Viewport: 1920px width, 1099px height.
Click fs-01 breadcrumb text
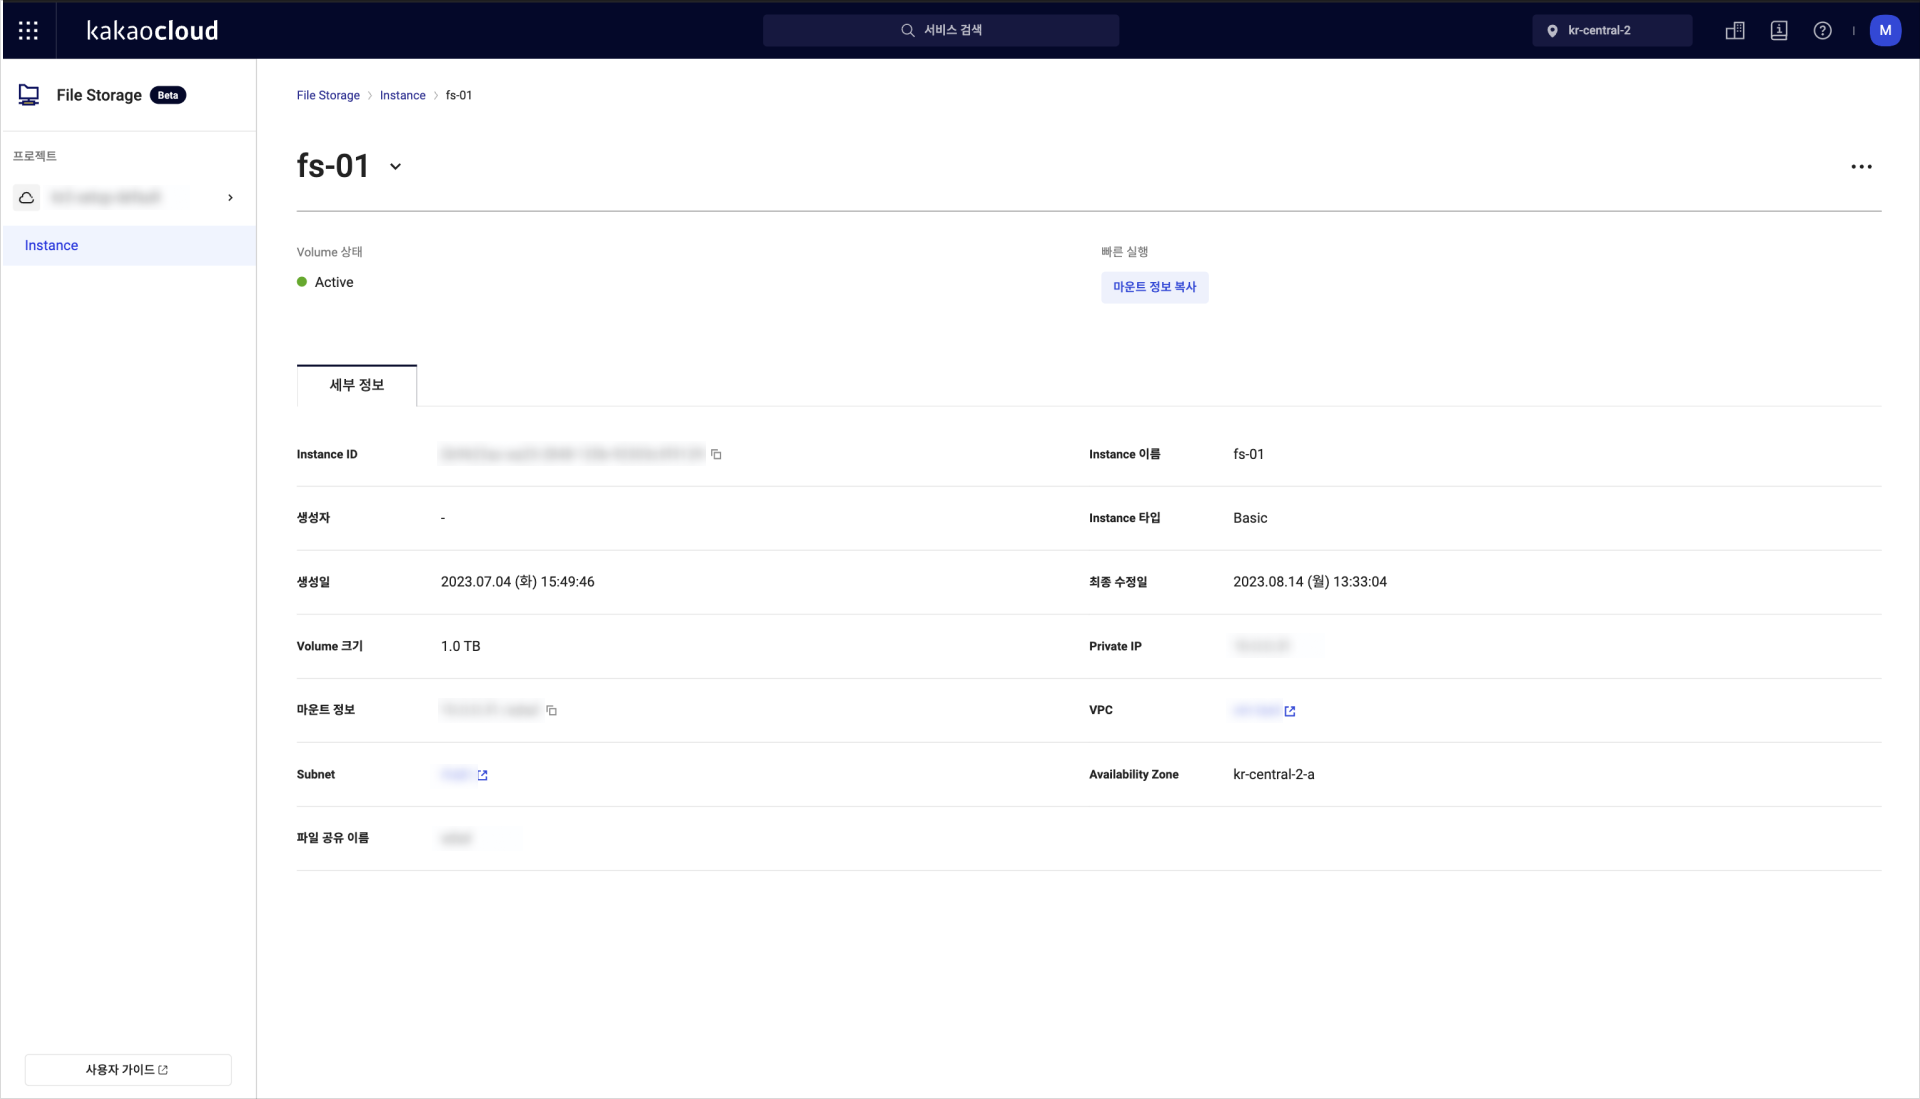(459, 95)
